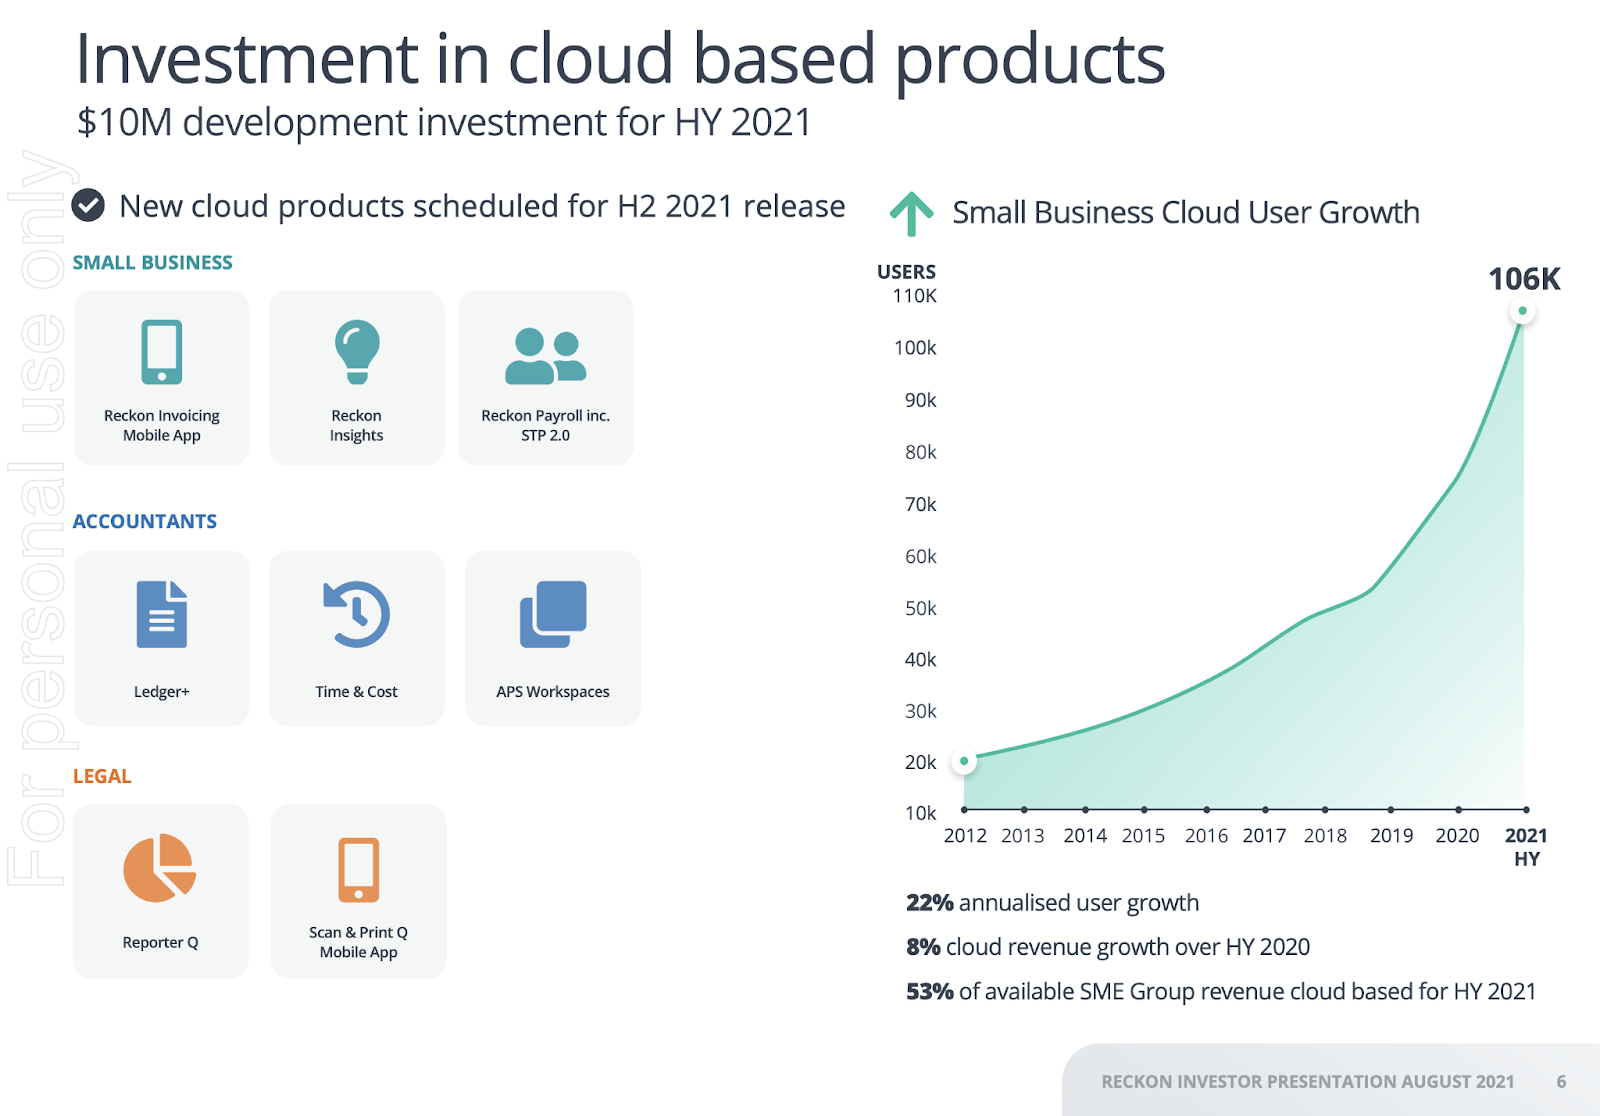Click the 2012 starting data point on chart

point(964,761)
